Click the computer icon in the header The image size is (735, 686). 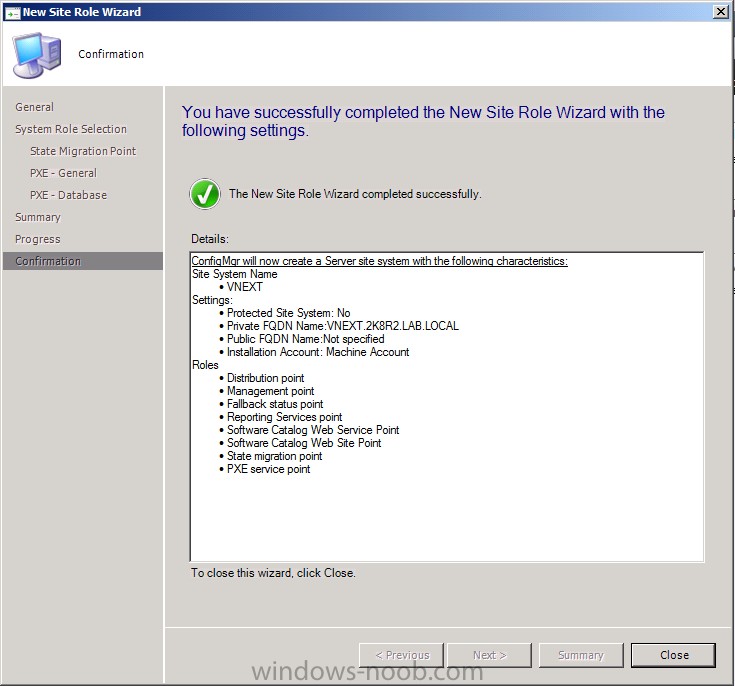(37, 55)
